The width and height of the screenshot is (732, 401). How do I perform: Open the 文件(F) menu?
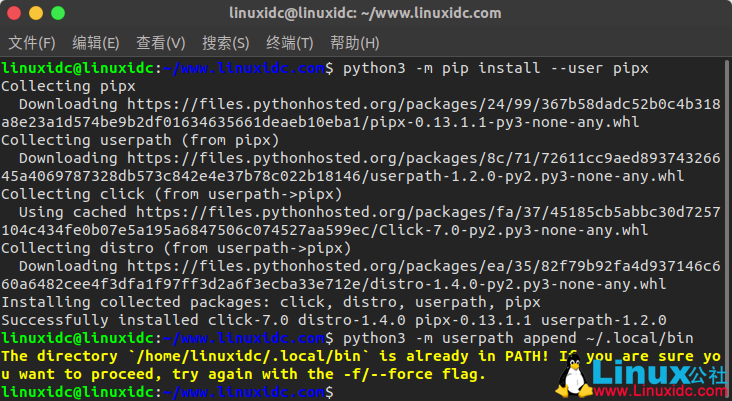[32, 43]
